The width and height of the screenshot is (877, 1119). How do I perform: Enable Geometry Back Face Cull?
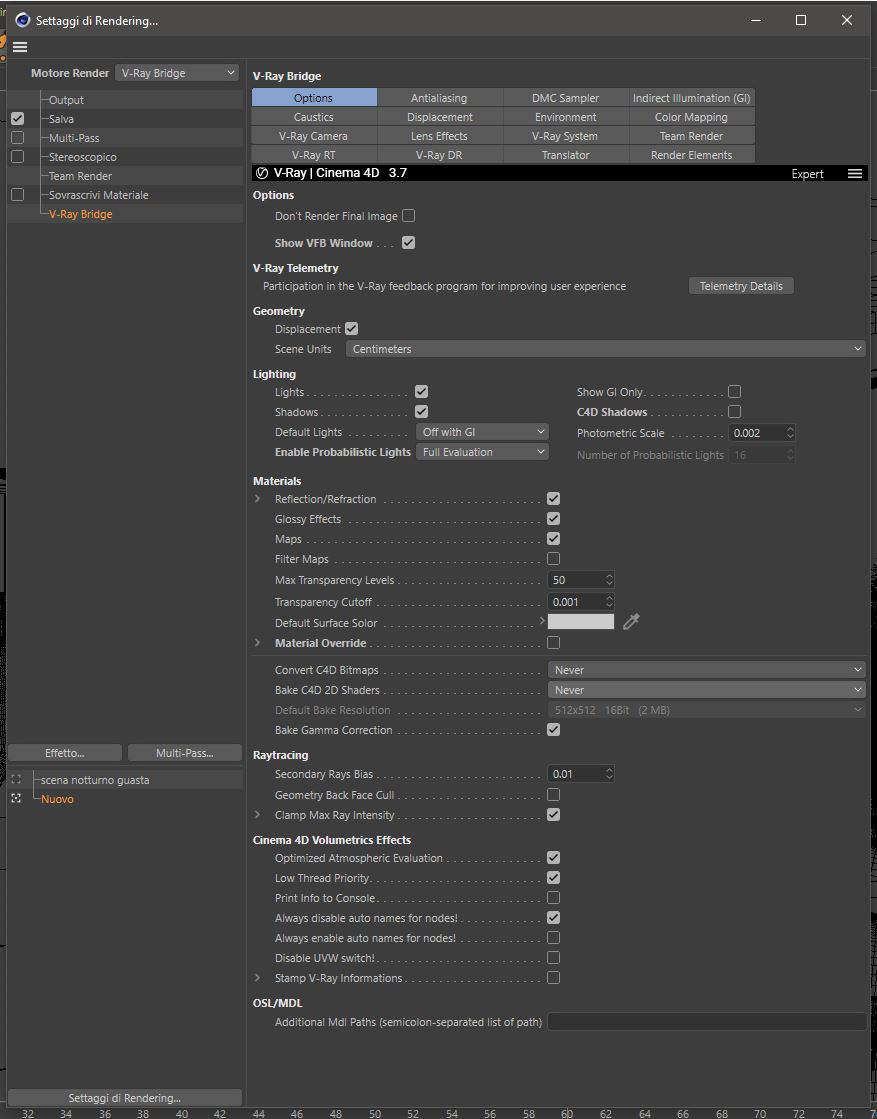(x=553, y=794)
